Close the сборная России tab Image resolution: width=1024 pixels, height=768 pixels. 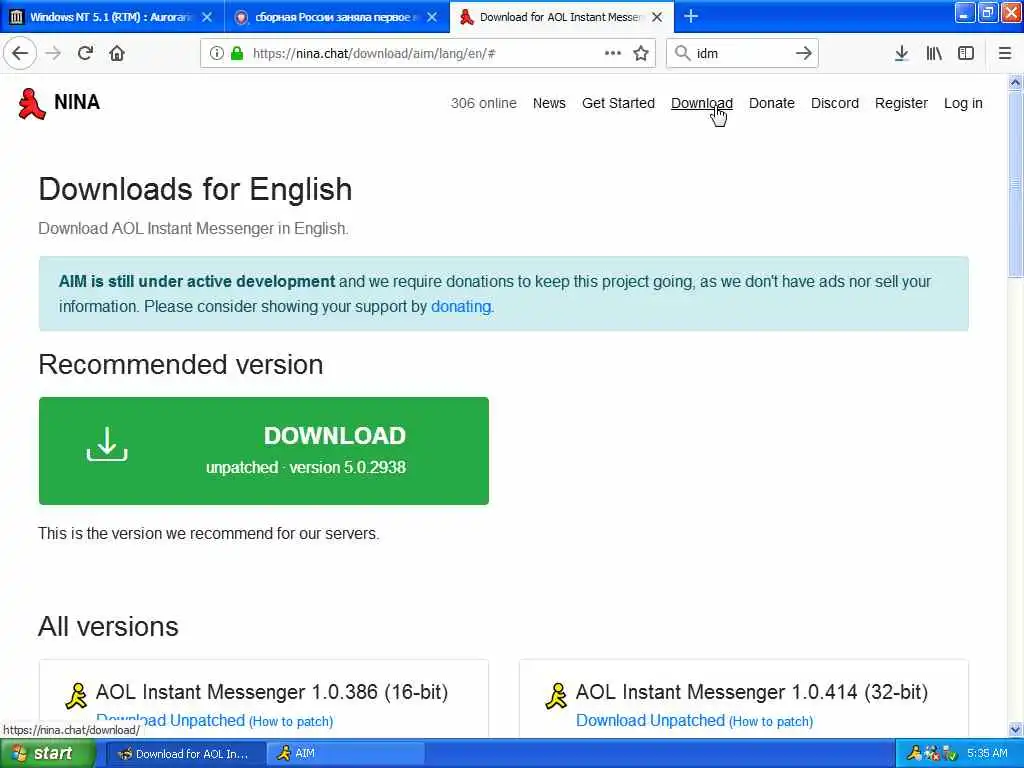click(432, 17)
